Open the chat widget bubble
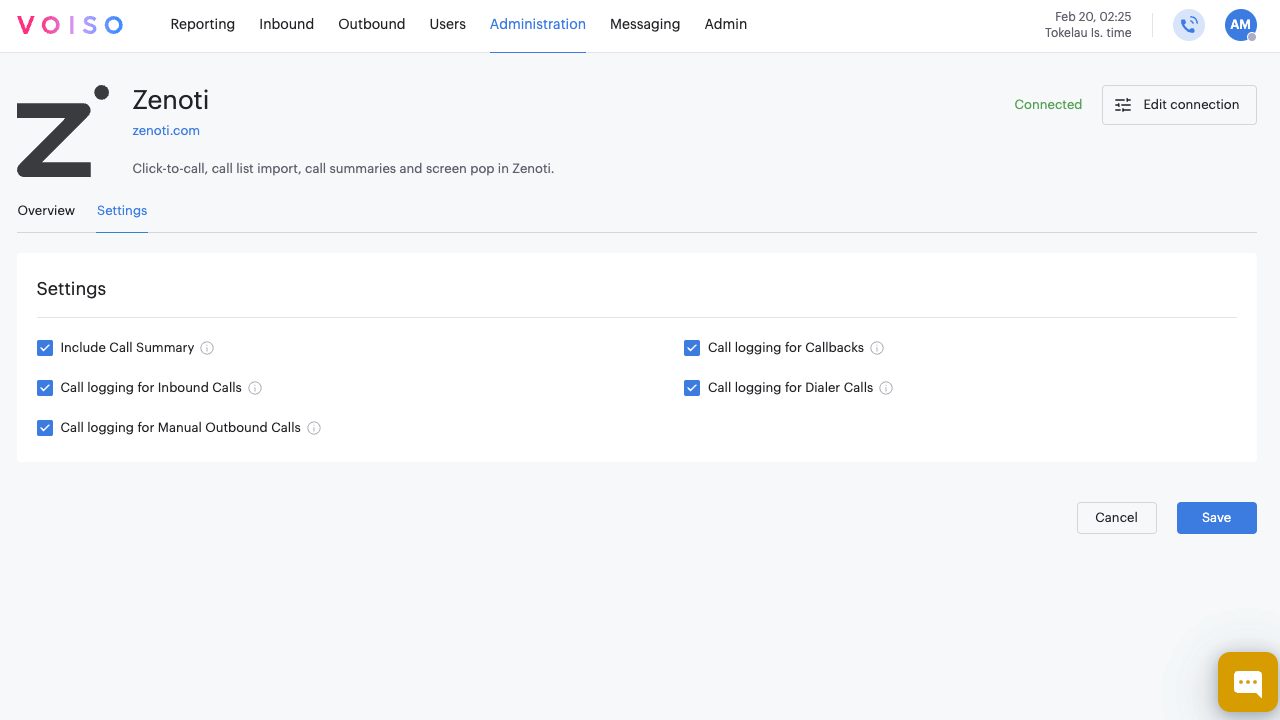Viewport: 1280px width, 720px height. click(1247, 682)
